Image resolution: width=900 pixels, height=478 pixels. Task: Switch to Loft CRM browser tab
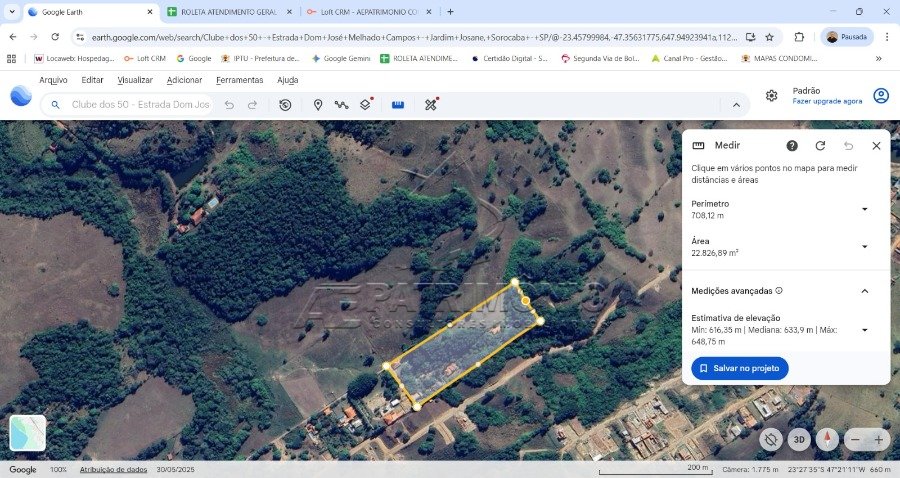point(369,12)
